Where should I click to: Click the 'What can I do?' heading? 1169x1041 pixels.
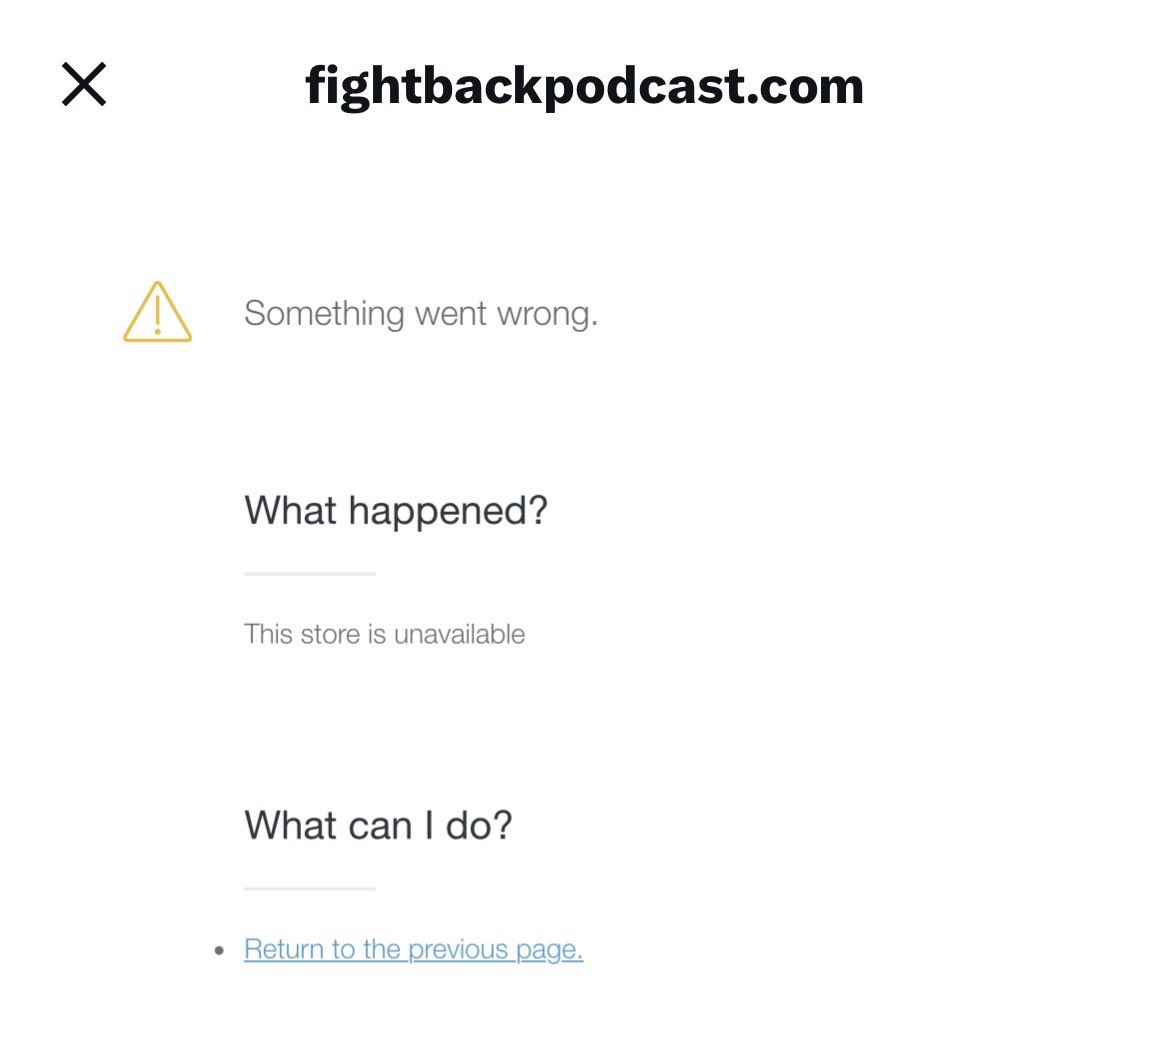pos(378,826)
